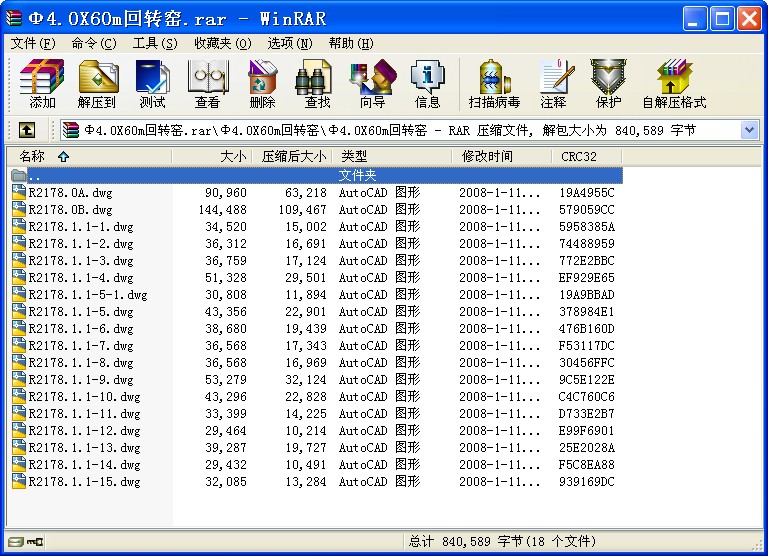Sort by 大小 column header
The width and height of the screenshot is (768, 556).
(x=211, y=156)
